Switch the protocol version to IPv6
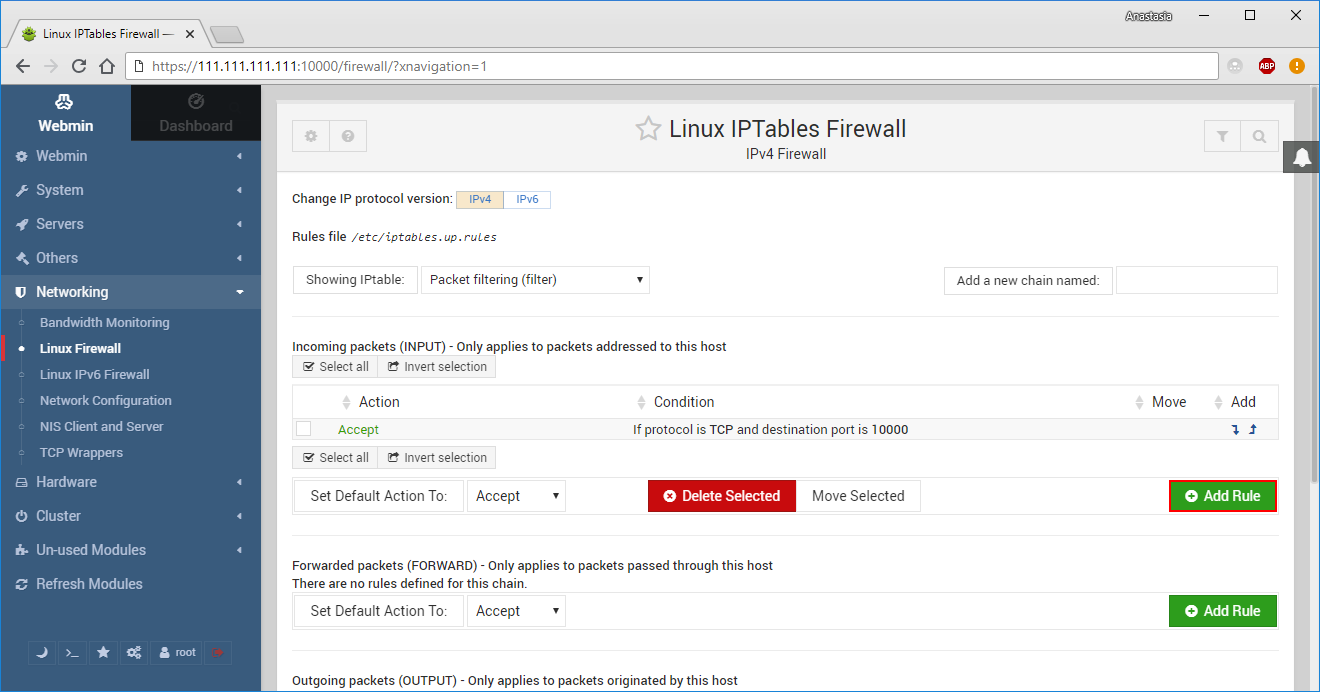 pyautogui.click(x=527, y=199)
